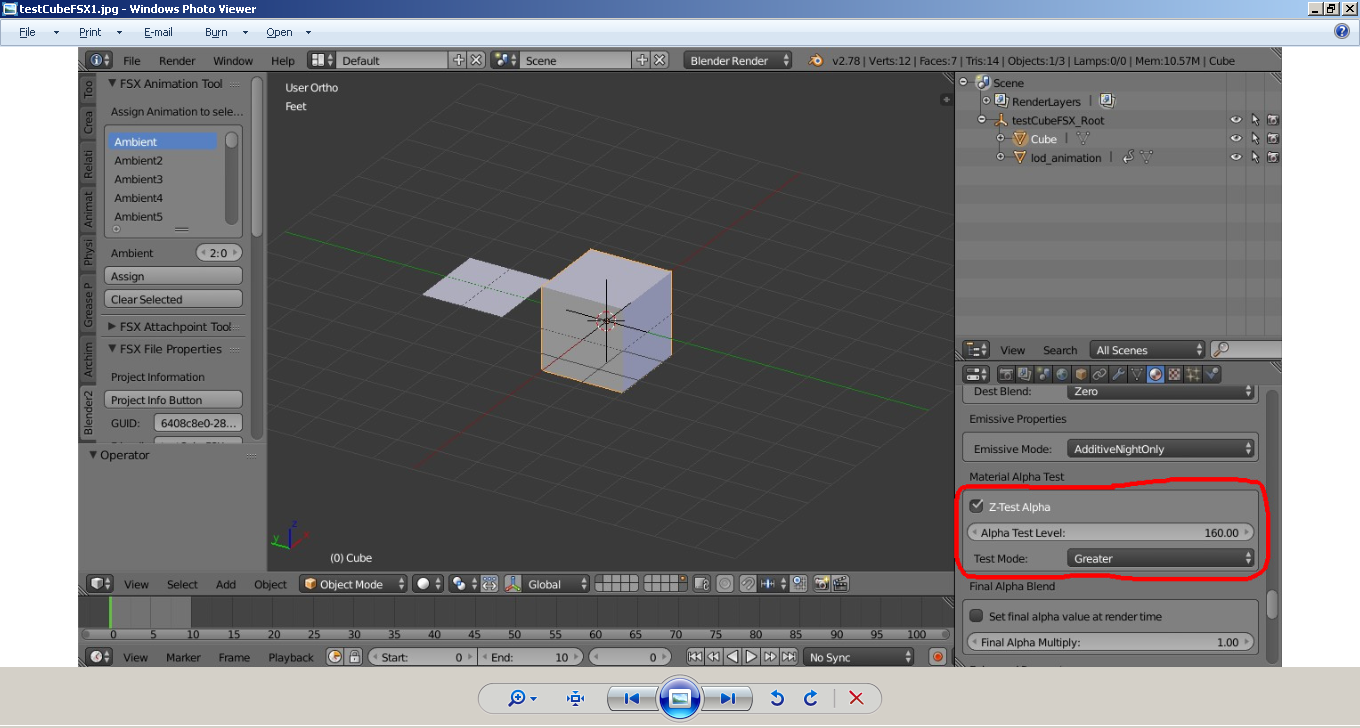Open the Dest Blend Zero dropdown
1360x728 pixels.
1161,391
